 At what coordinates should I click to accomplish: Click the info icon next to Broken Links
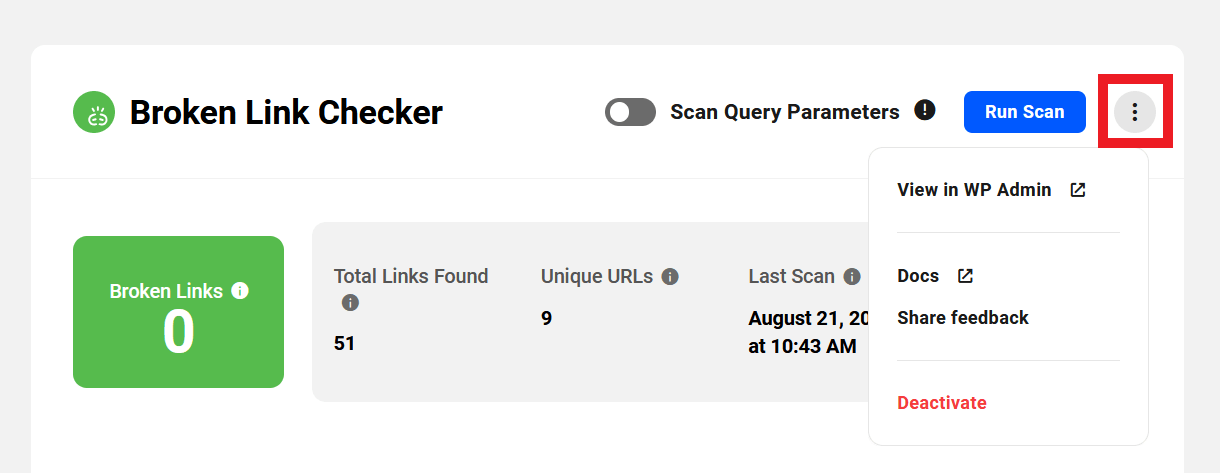239,291
